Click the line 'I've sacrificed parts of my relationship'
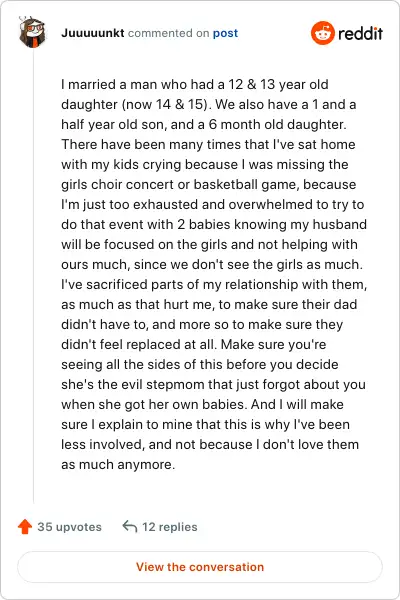Viewport: 400px width, 600px height. (214, 284)
